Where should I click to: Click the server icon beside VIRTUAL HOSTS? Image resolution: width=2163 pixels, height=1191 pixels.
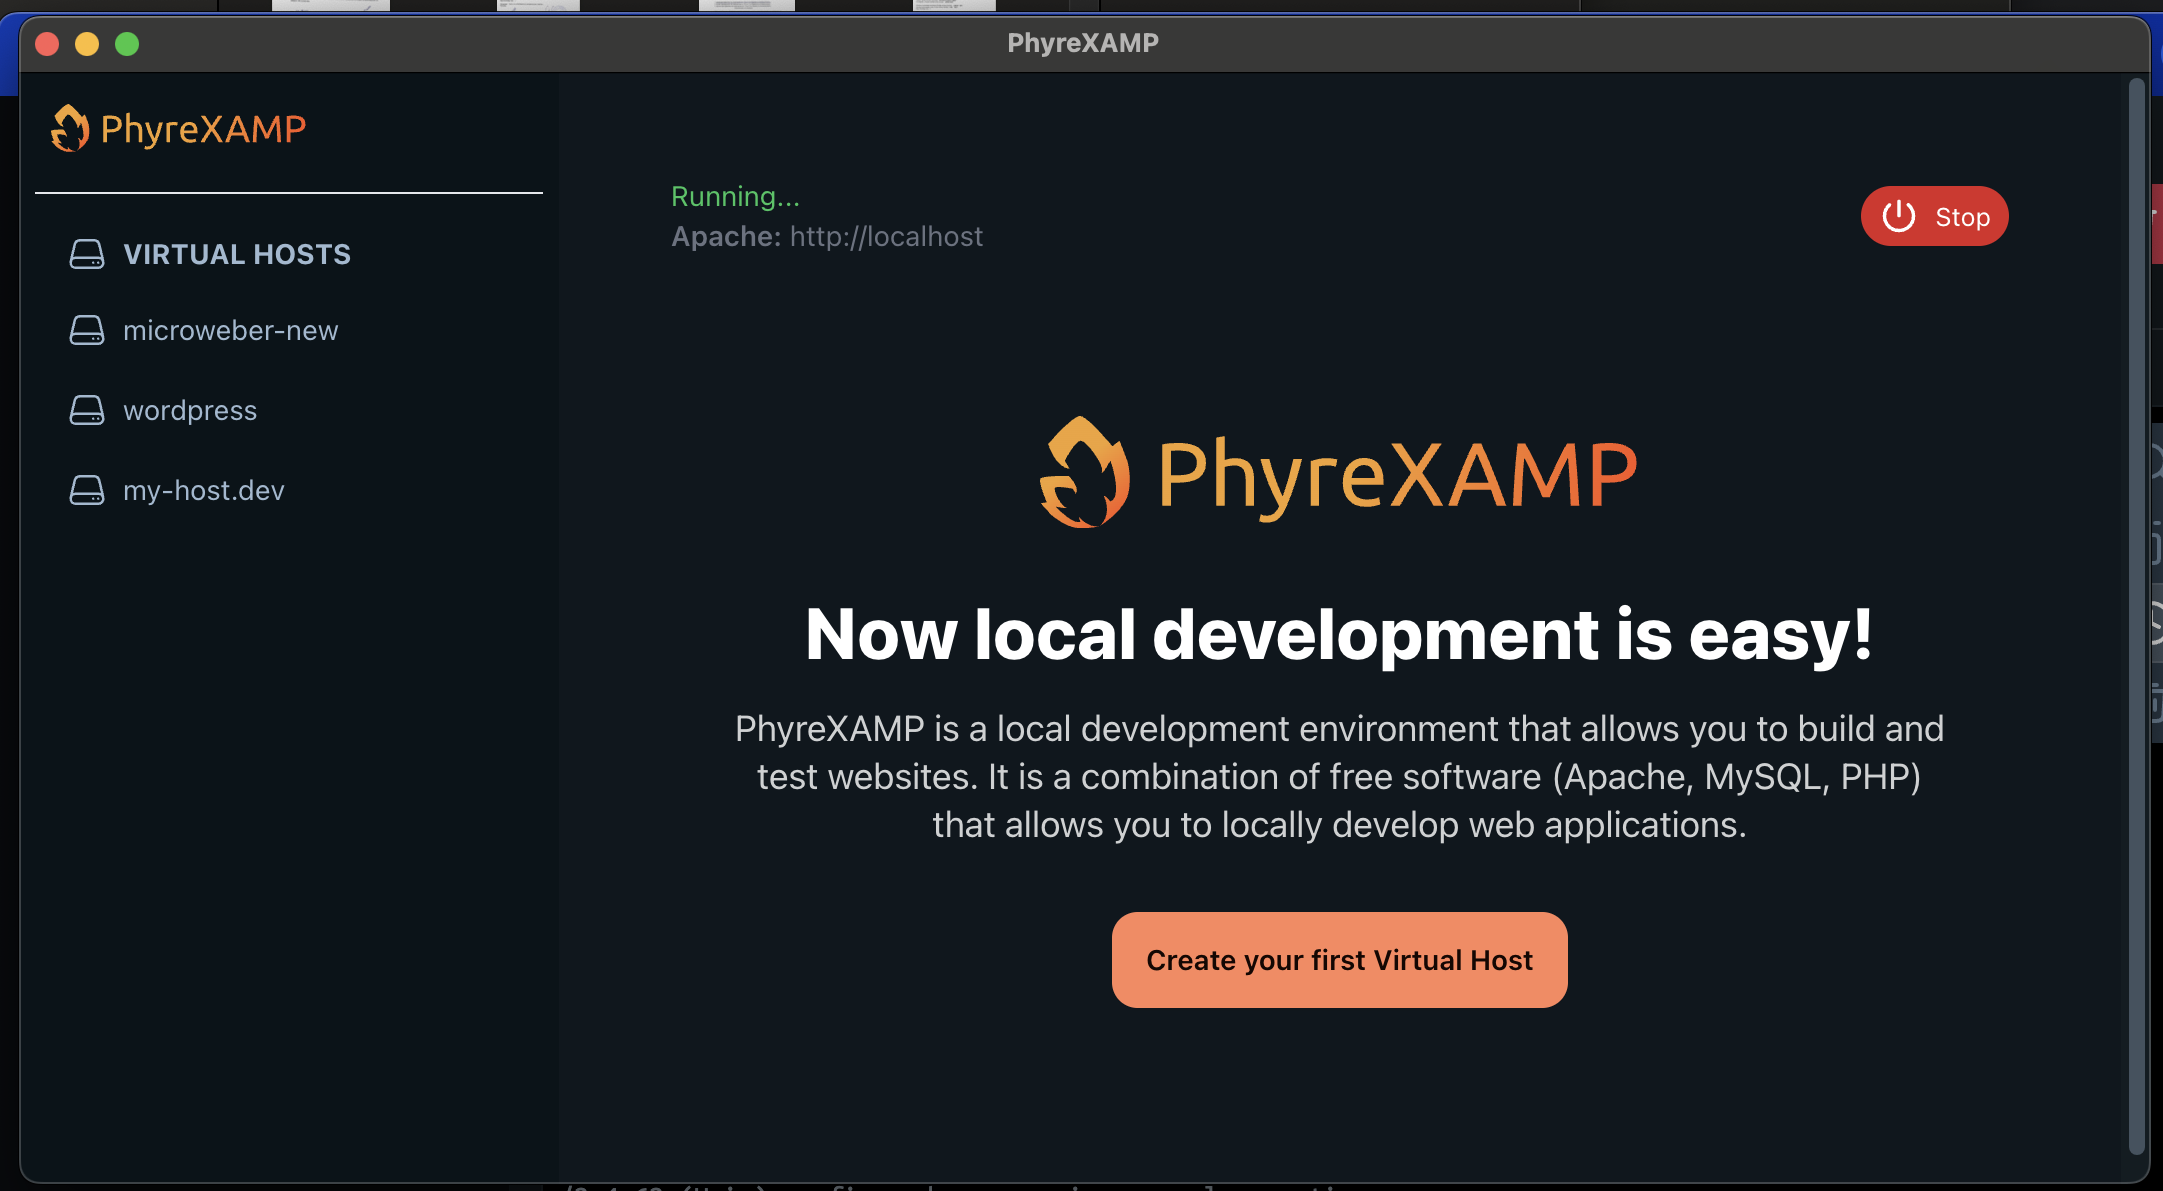(x=86, y=254)
